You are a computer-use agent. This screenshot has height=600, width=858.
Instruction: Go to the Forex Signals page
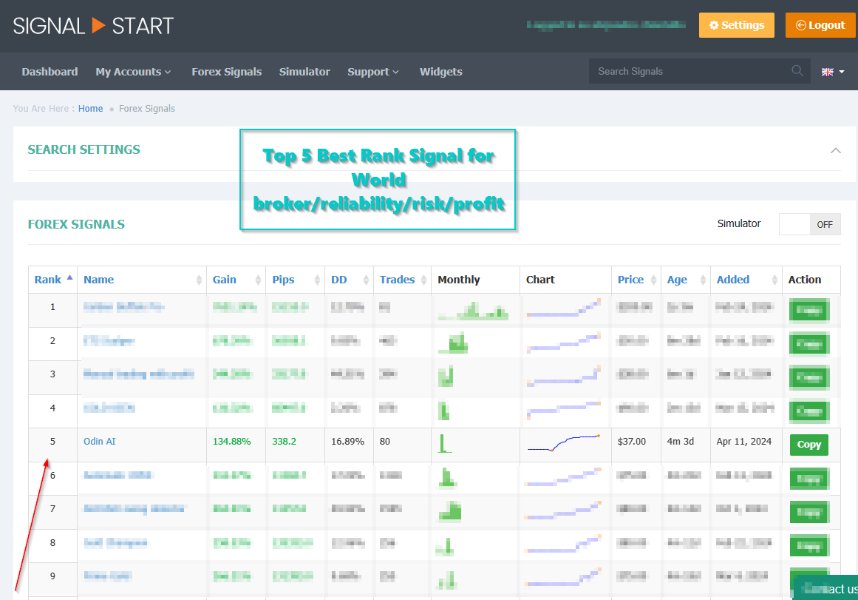click(x=226, y=72)
